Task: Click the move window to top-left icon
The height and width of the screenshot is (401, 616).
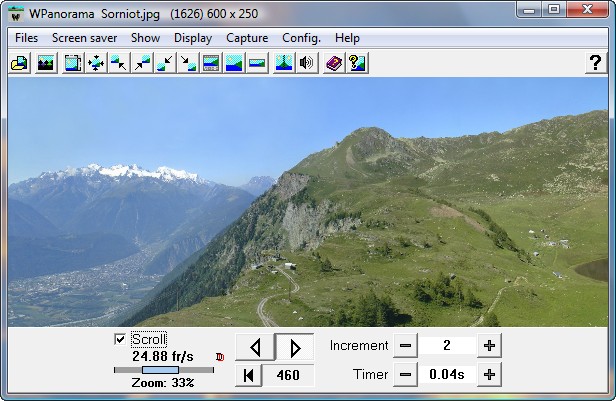Action: [119, 63]
